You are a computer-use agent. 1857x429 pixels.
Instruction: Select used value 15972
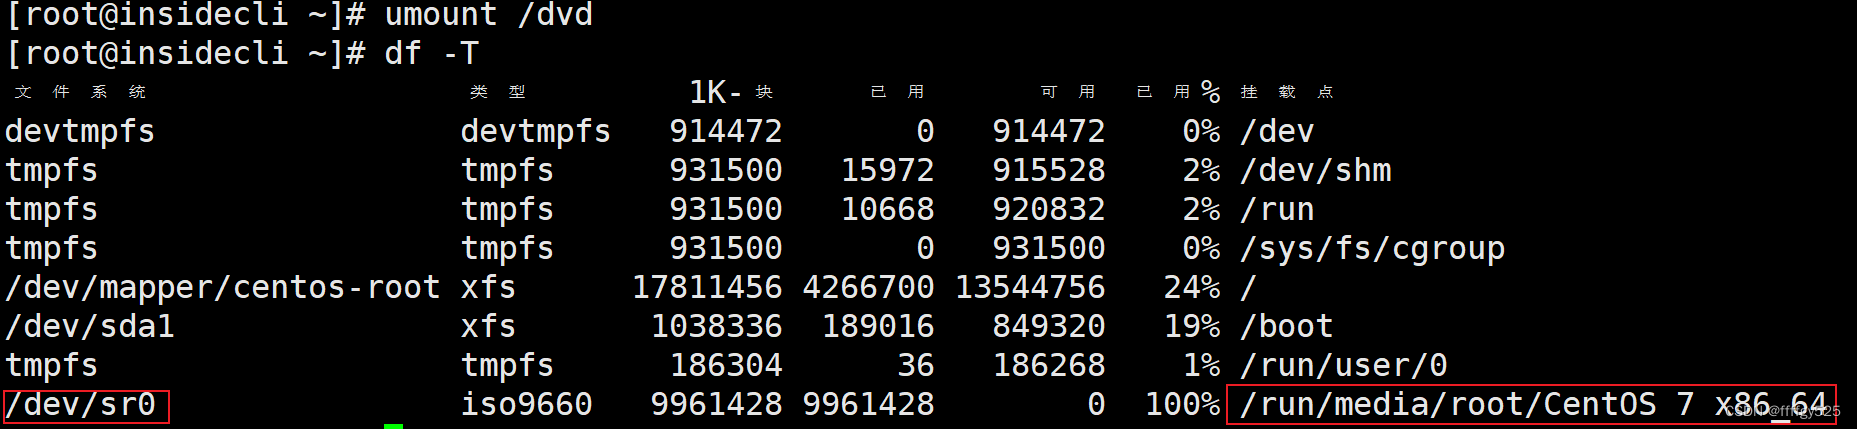point(888,170)
